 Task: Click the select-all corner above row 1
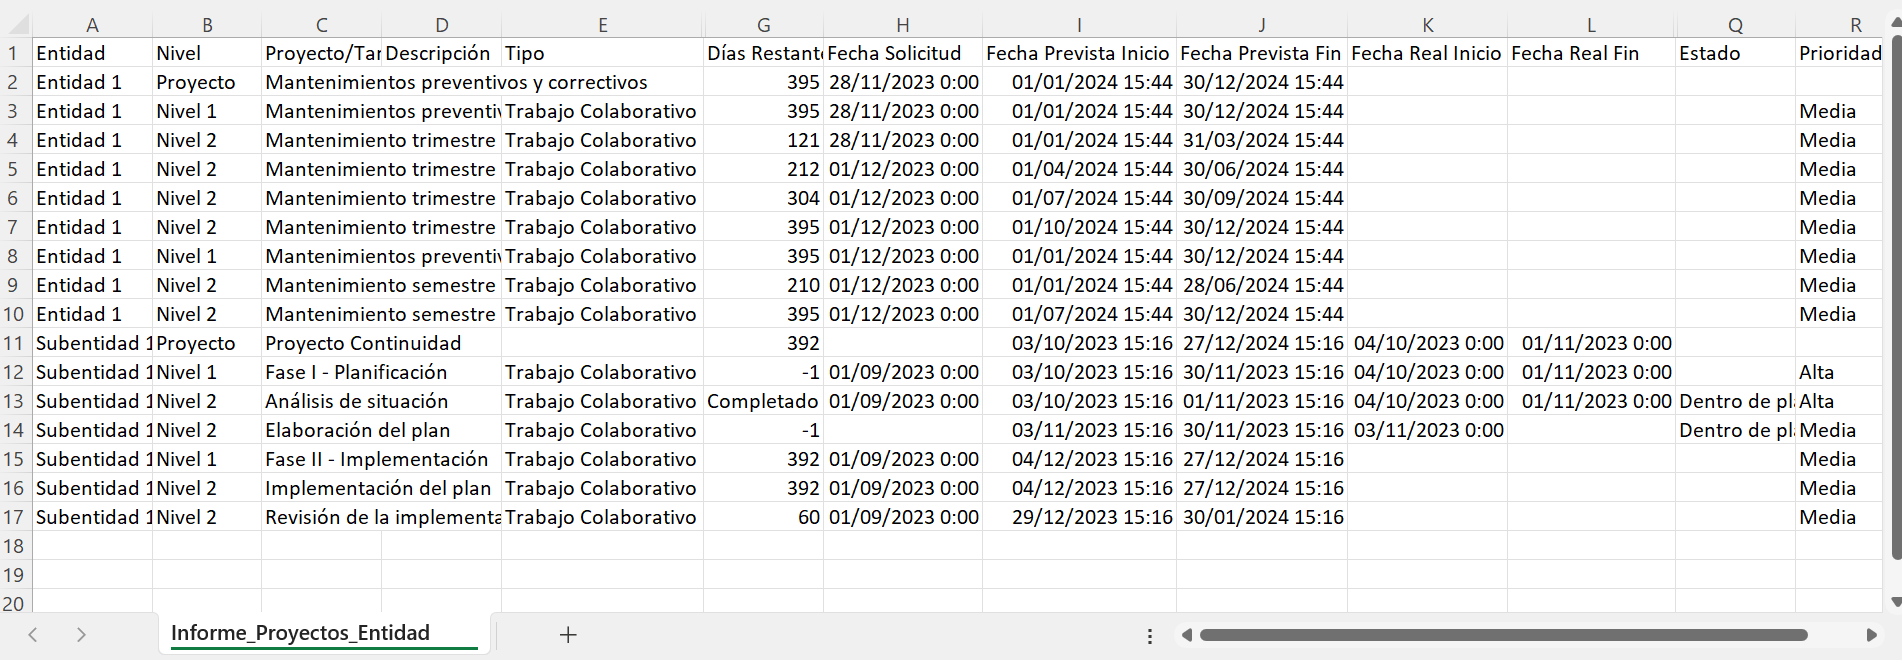15,24
